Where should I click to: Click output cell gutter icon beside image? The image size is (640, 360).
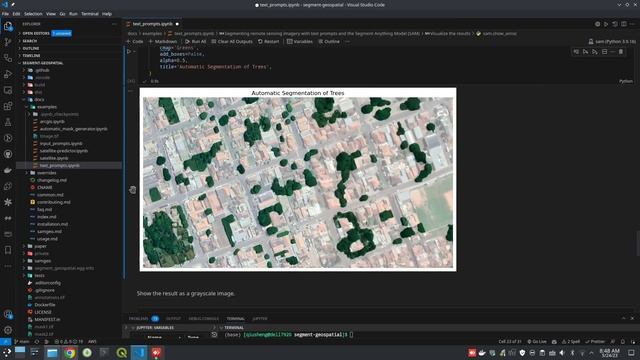133,189
